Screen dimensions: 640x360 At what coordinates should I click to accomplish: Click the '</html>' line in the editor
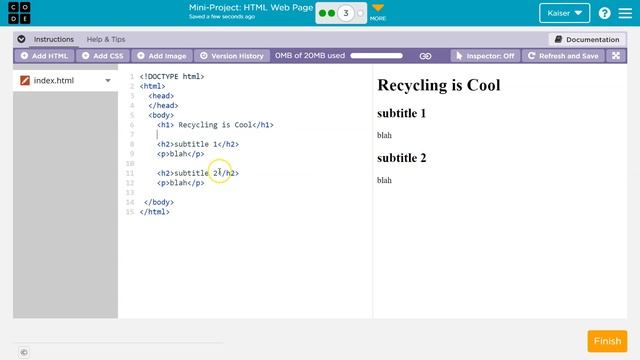click(155, 212)
